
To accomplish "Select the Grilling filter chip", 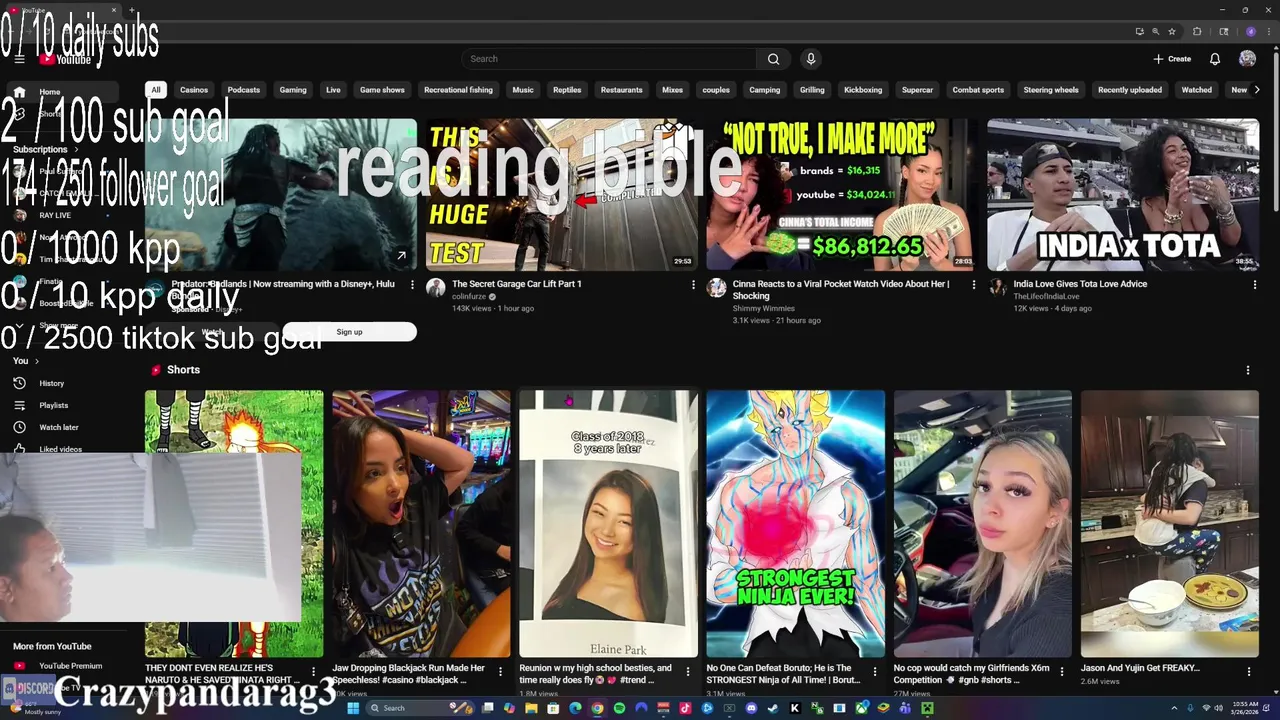I will coord(812,90).
